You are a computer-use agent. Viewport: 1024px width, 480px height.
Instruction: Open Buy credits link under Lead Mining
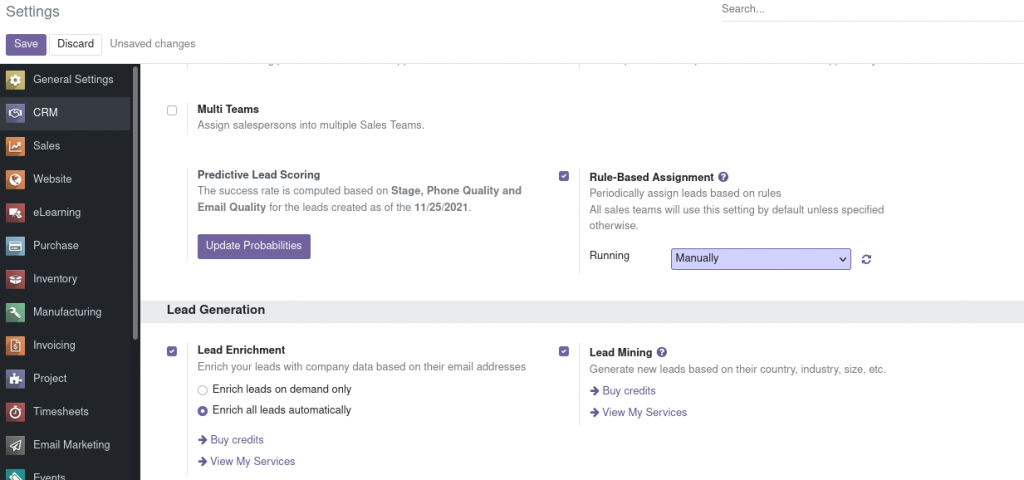coord(622,391)
